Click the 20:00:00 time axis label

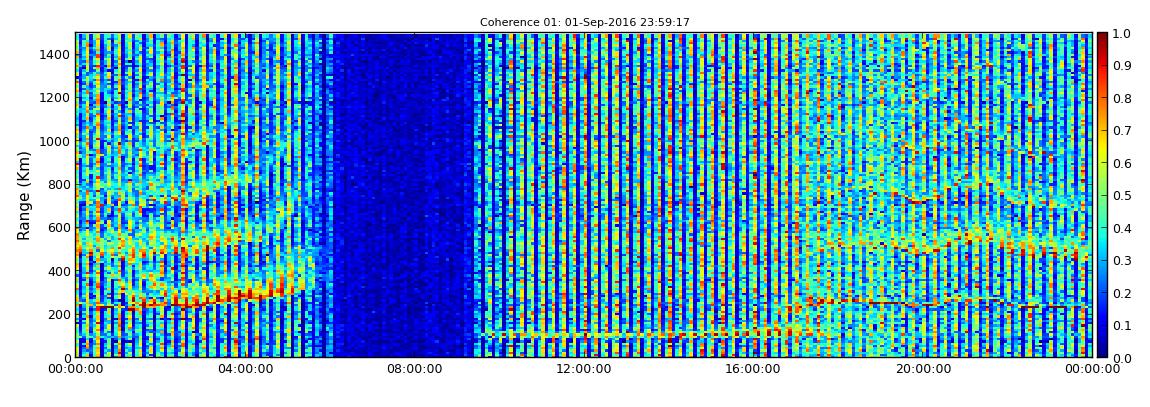[x=923, y=369]
